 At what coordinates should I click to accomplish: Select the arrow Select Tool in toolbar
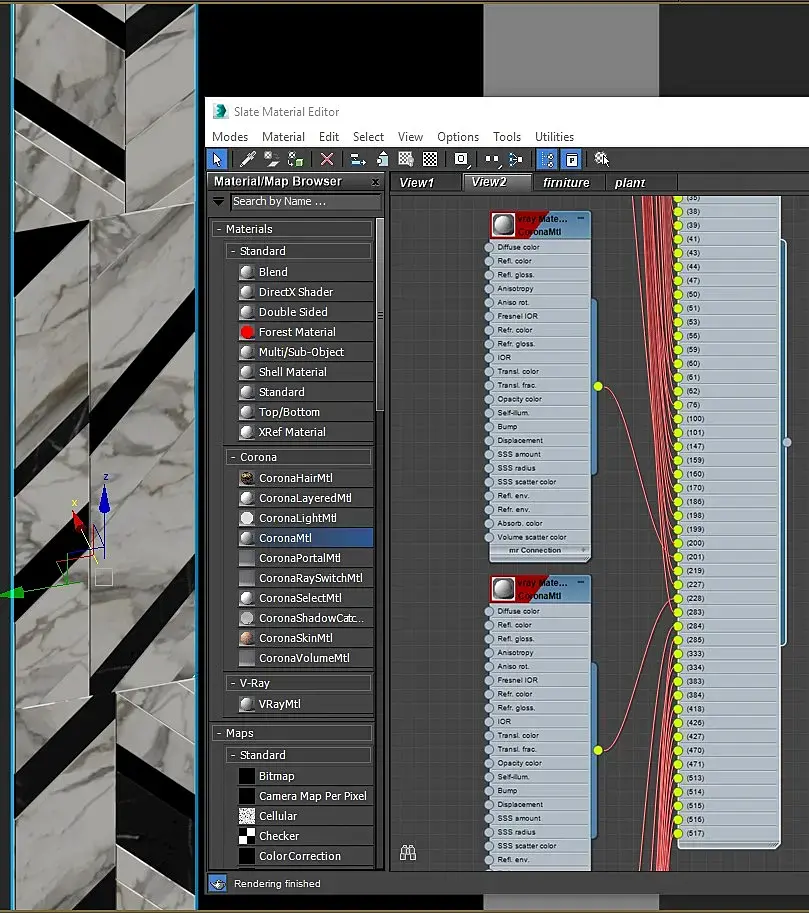[x=217, y=159]
